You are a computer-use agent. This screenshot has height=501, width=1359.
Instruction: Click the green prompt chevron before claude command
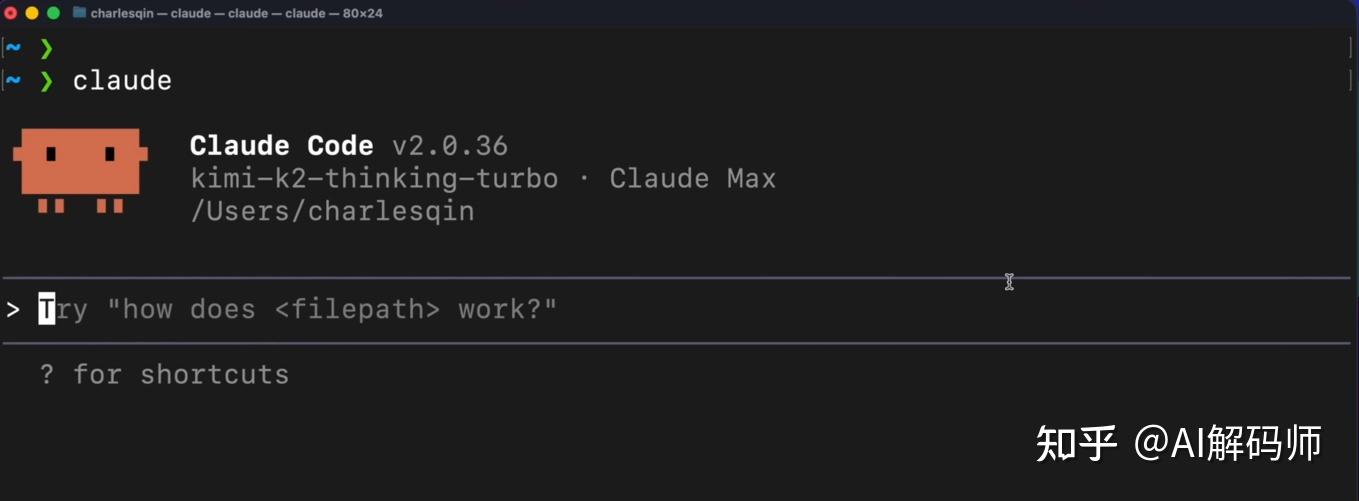tap(46, 81)
